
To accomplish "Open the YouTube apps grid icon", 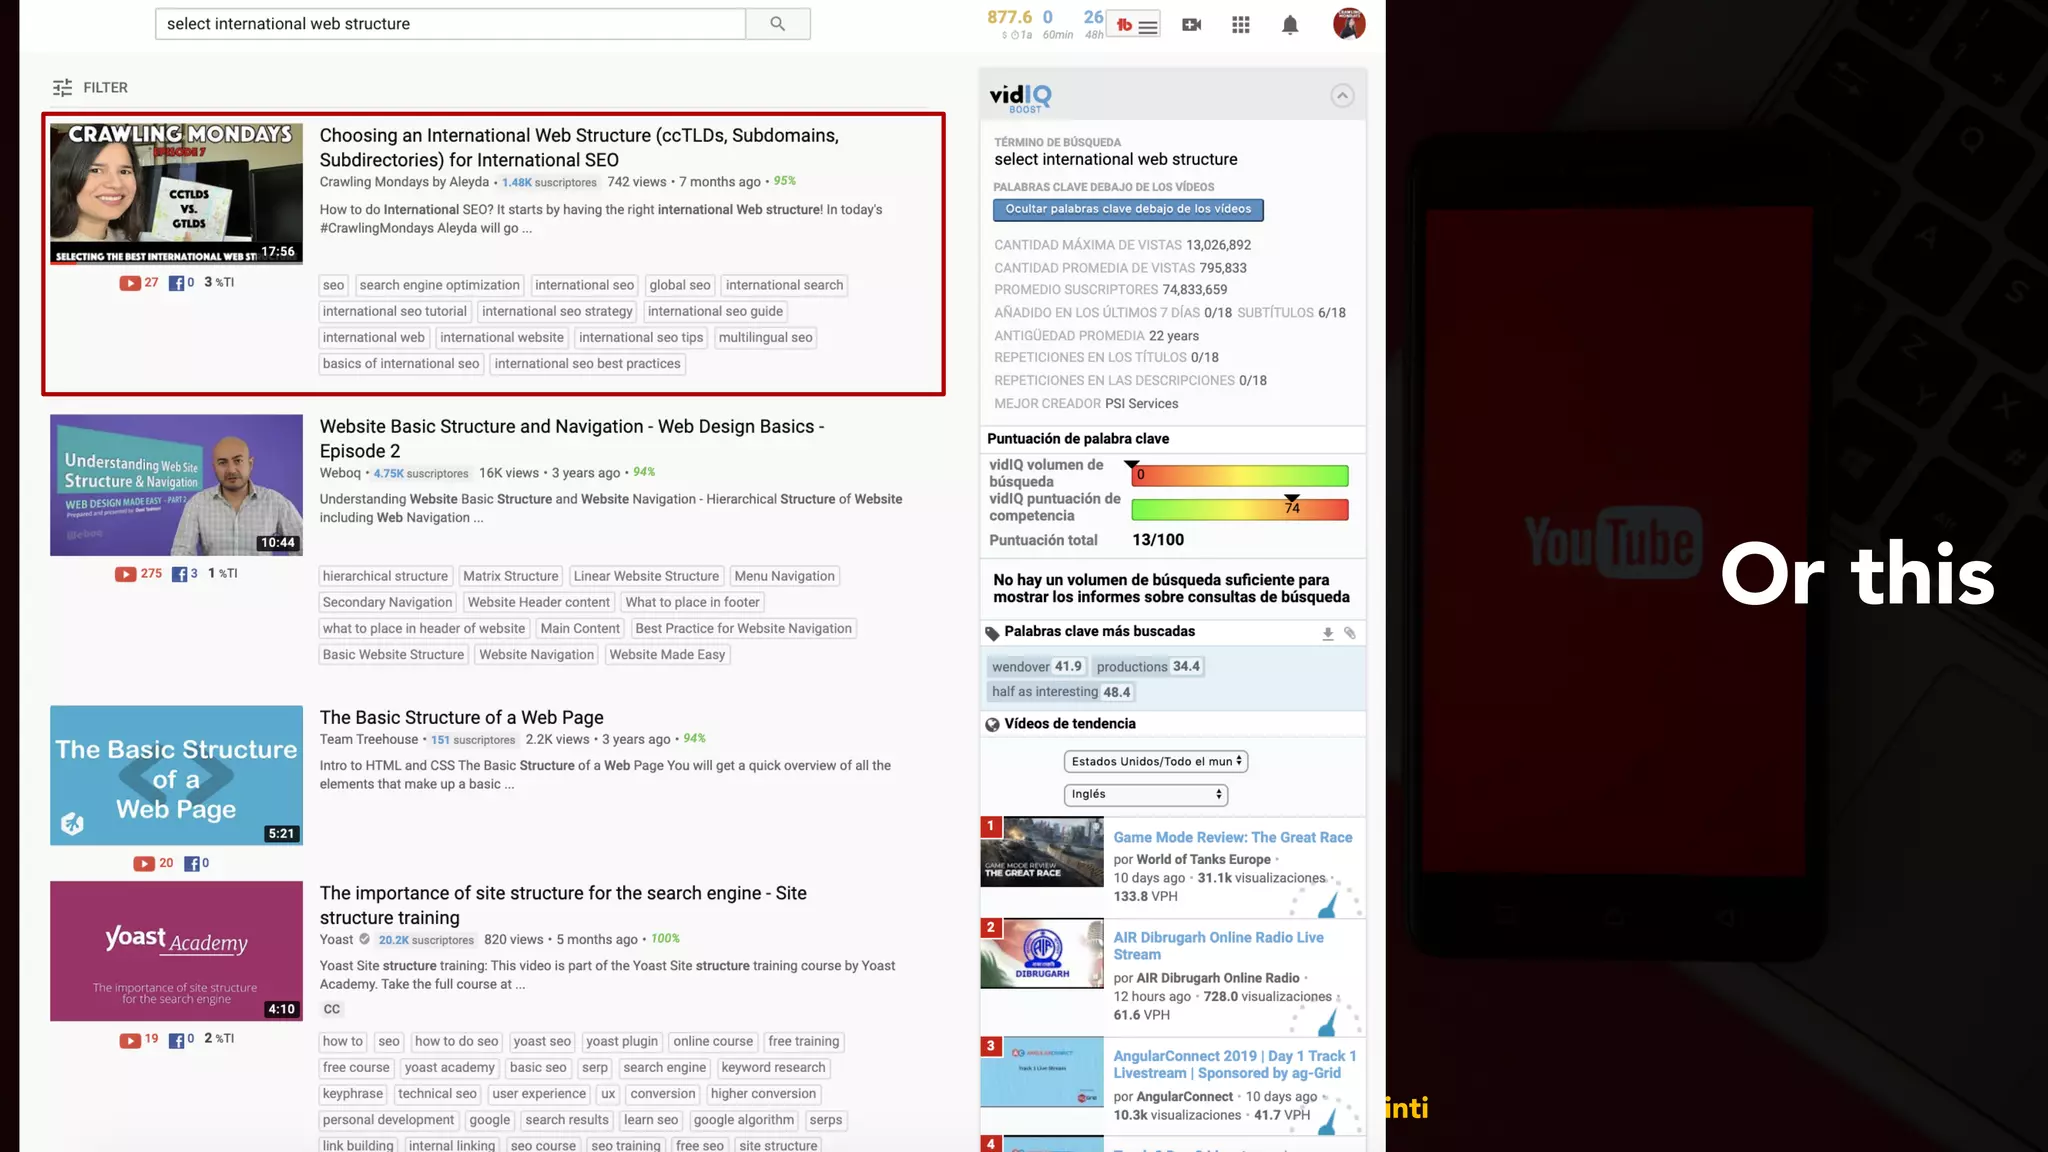I will tap(1241, 25).
